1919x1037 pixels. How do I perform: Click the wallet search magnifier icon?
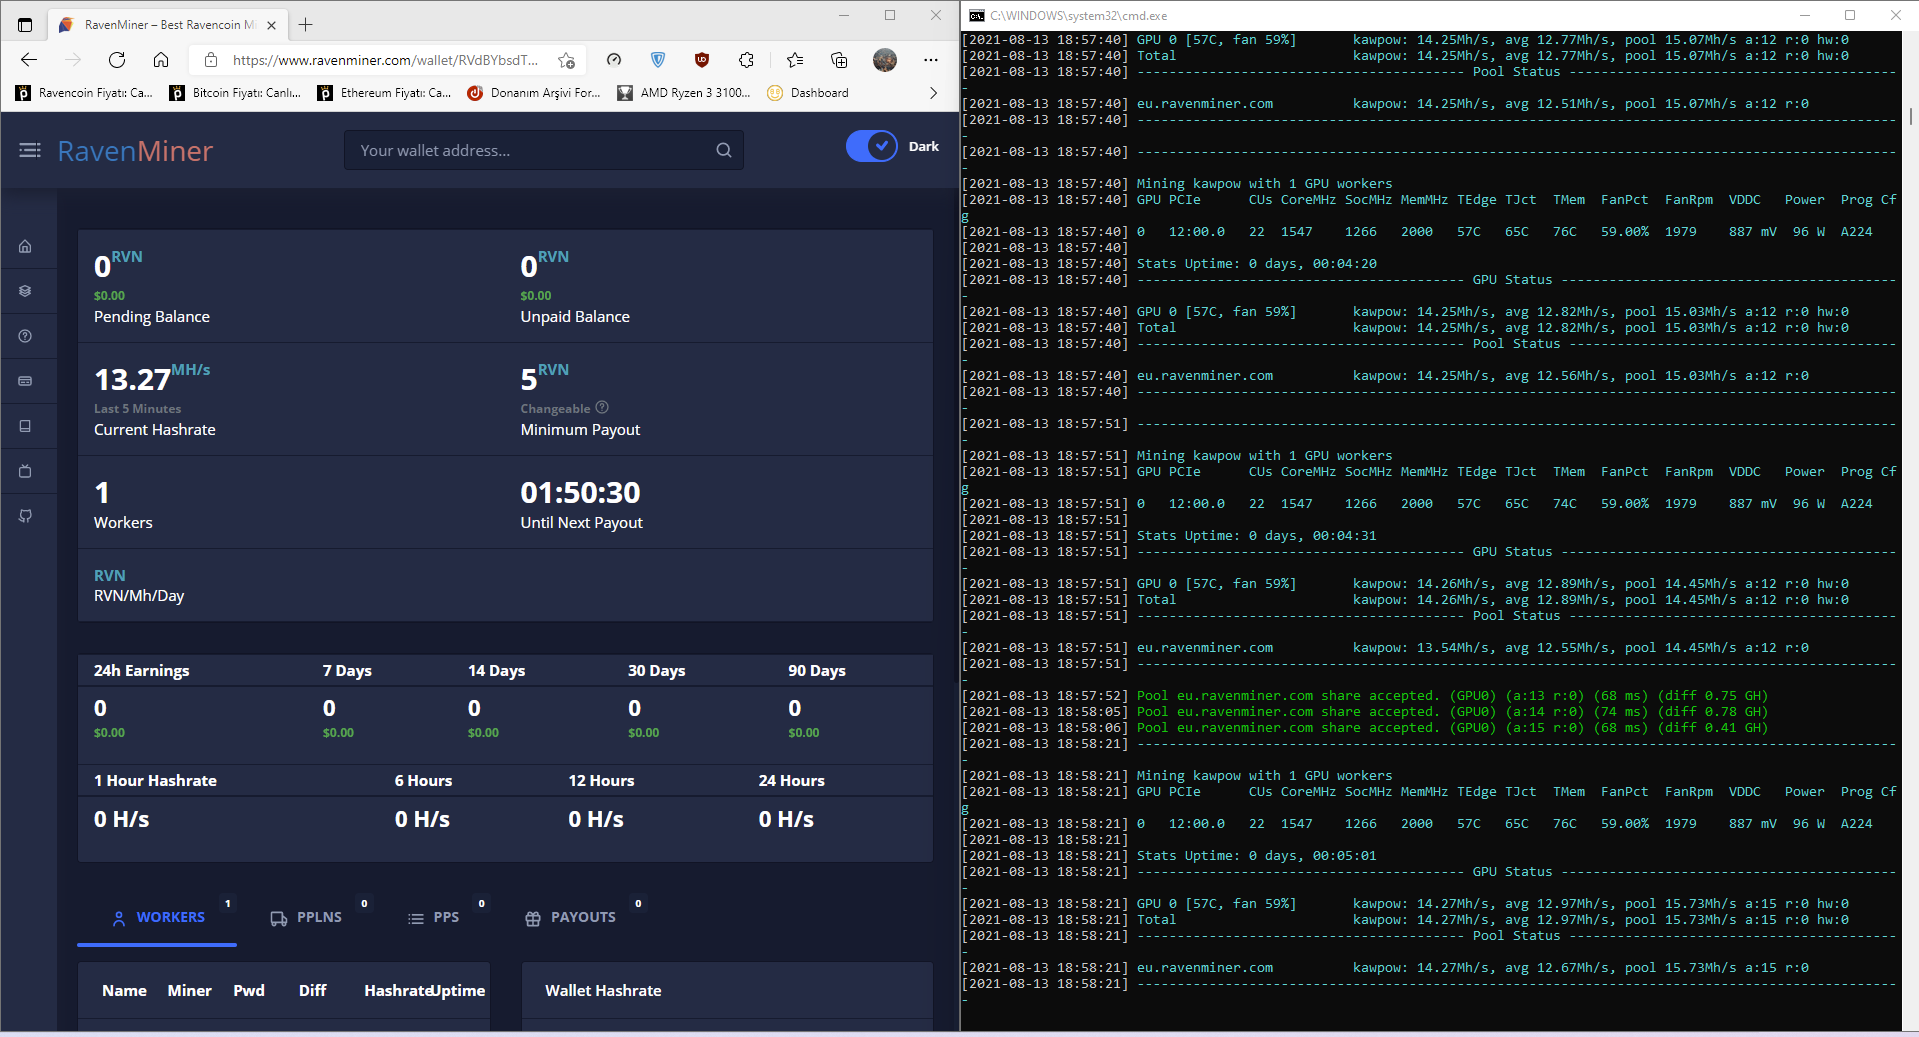(x=724, y=150)
